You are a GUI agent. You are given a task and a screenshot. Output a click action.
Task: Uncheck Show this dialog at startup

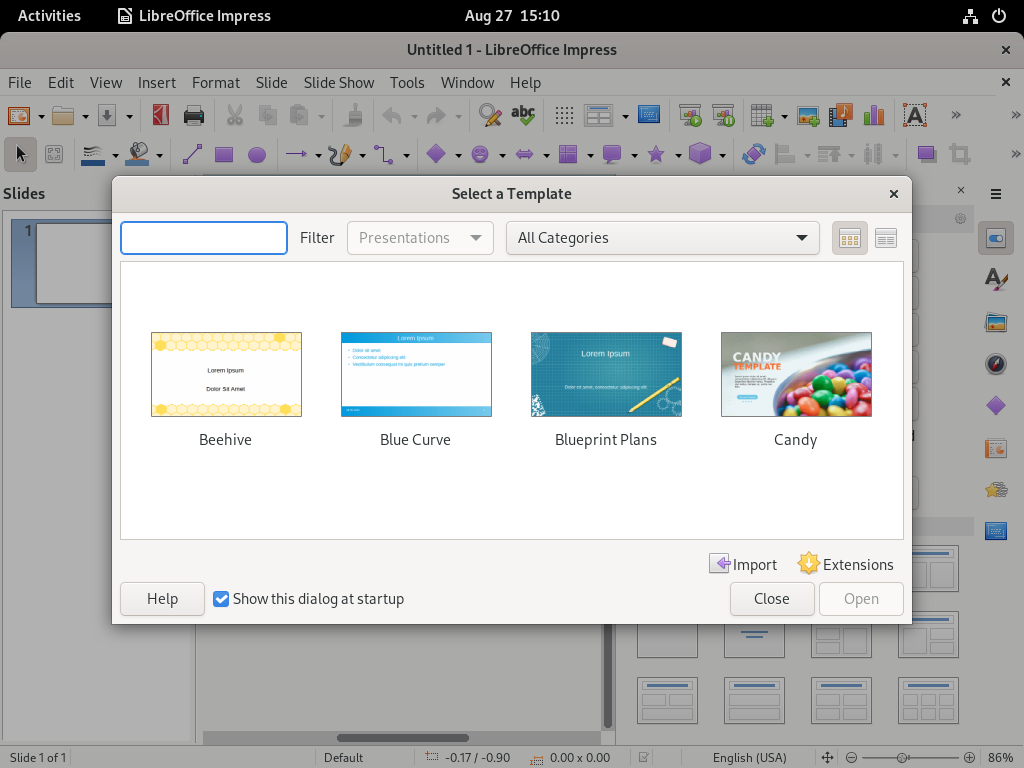coord(221,599)
